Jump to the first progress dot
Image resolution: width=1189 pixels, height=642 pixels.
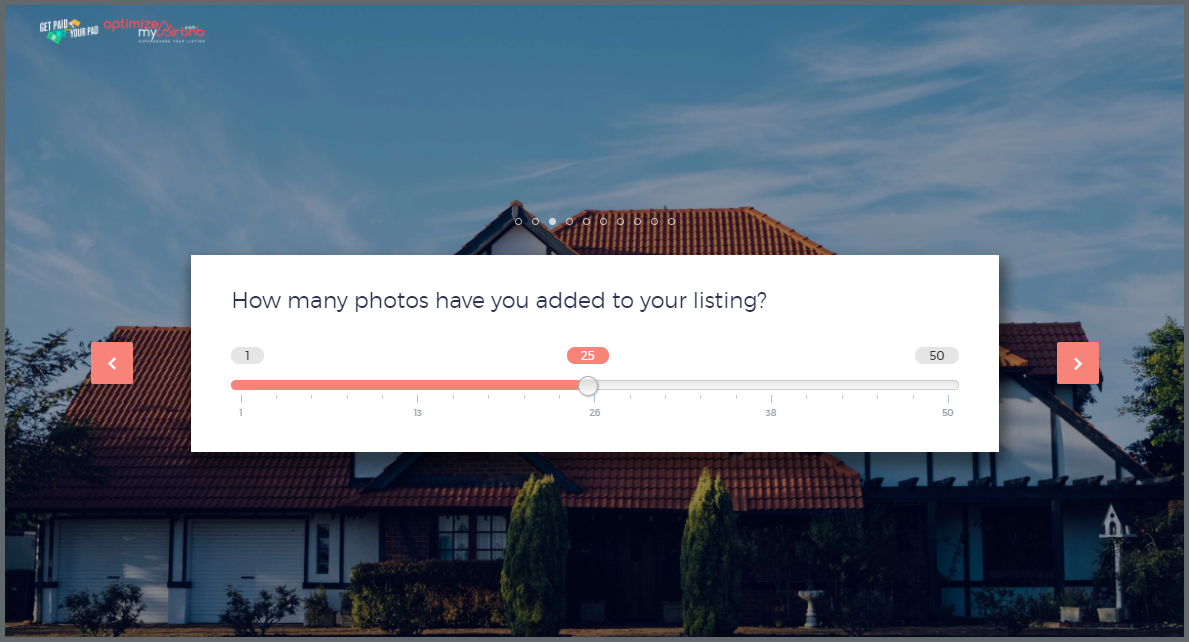519,221
